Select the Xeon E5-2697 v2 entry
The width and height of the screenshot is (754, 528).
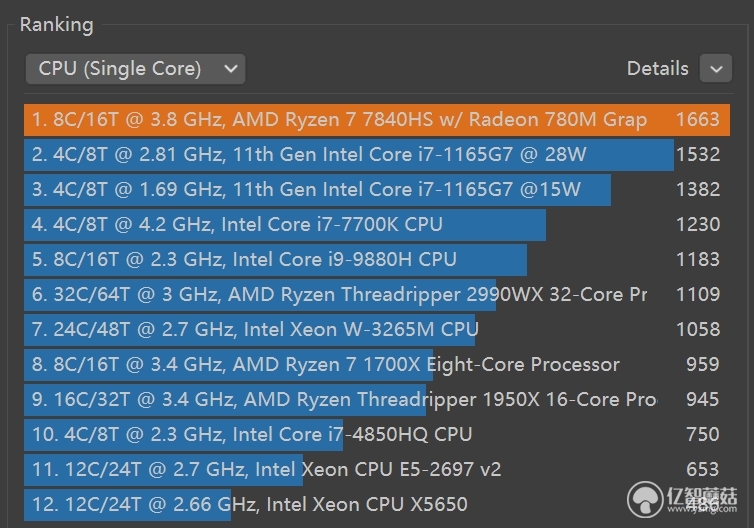click(x=377, y=470)
